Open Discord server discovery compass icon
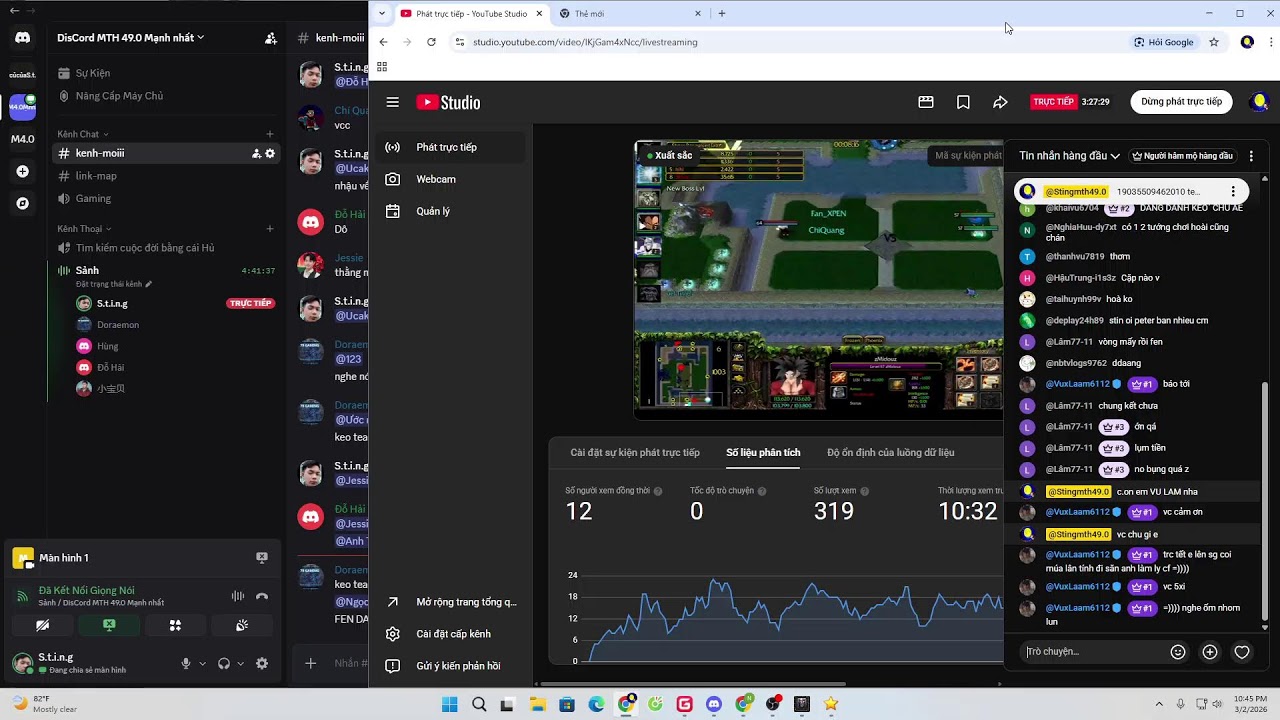 [22, 203]
